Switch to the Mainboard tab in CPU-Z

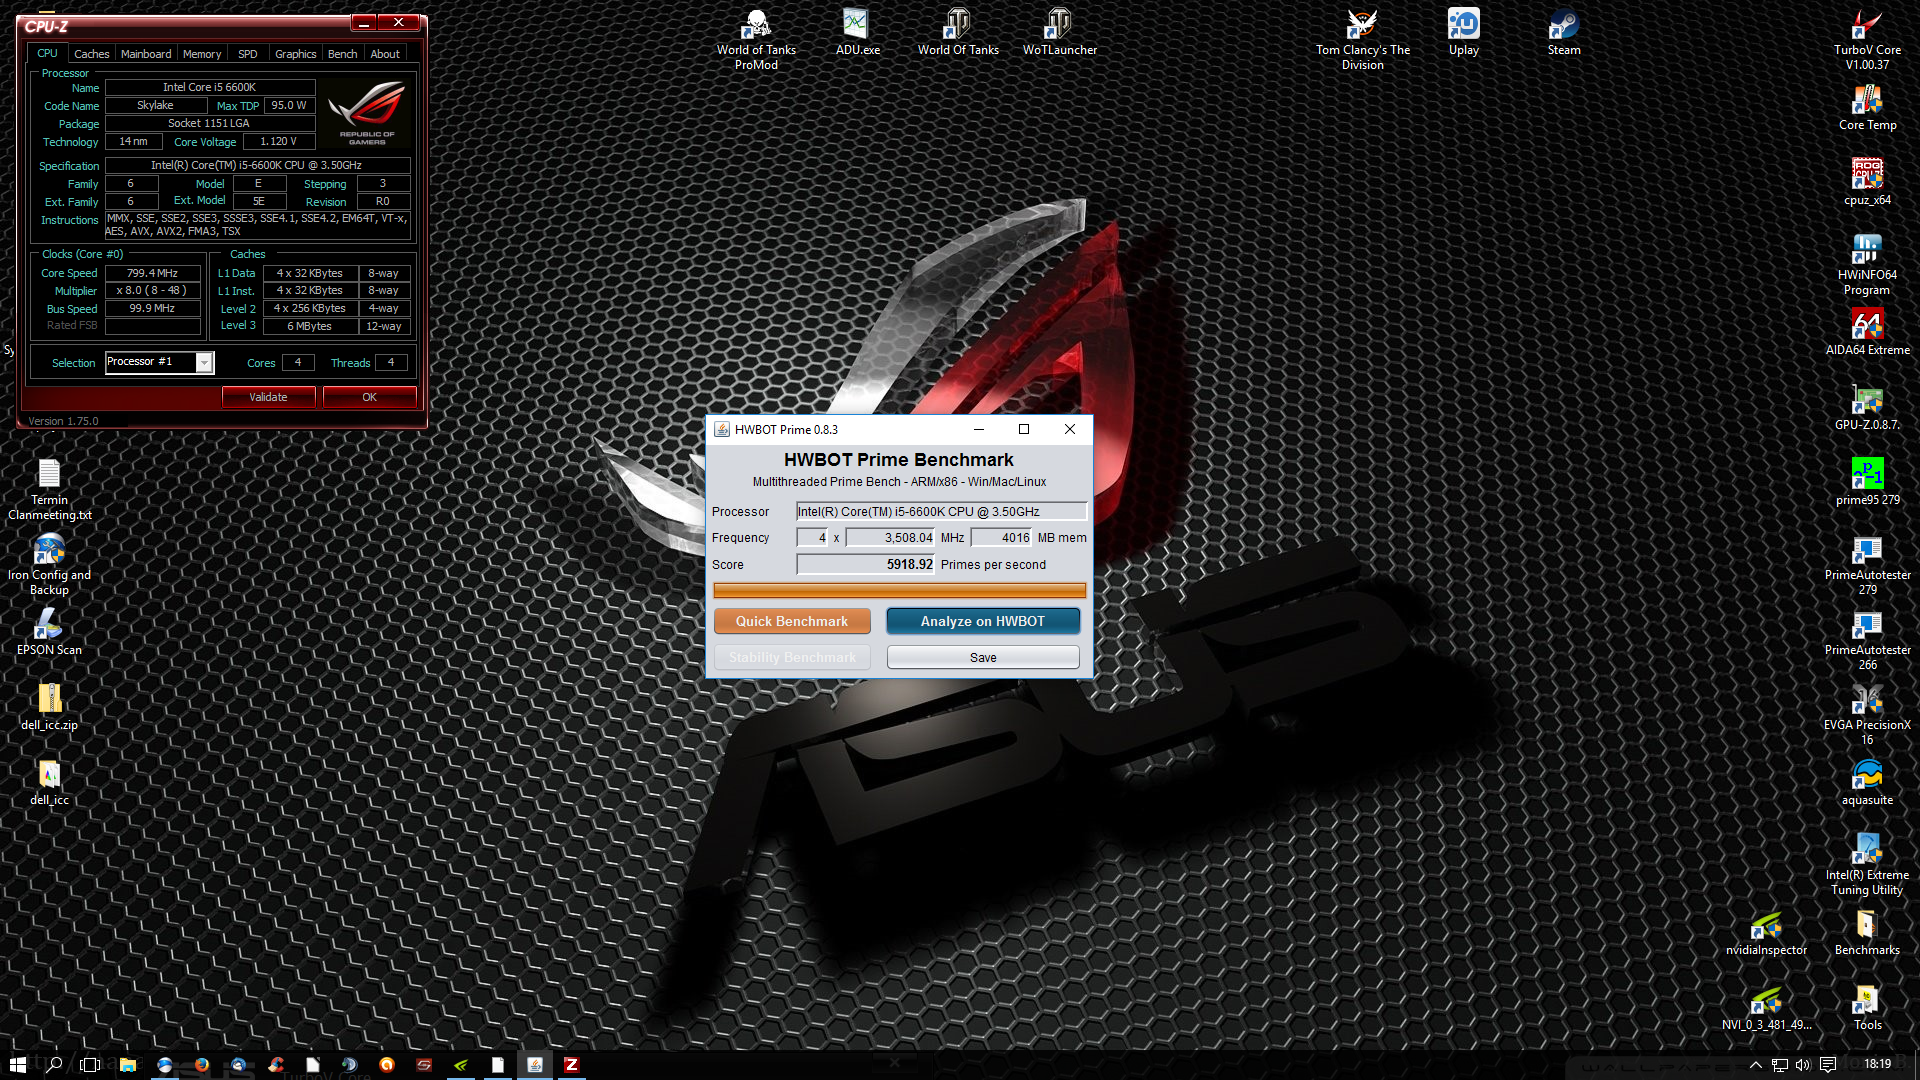146,54
